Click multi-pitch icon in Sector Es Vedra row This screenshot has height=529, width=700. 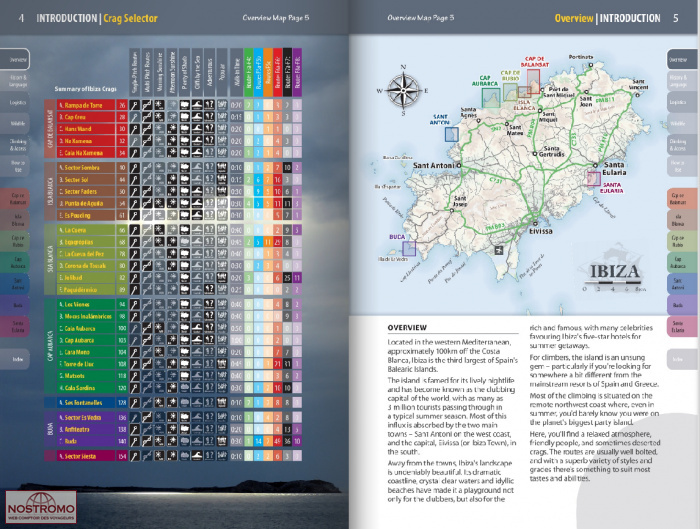pyautogui.click(x=147, y=417)
